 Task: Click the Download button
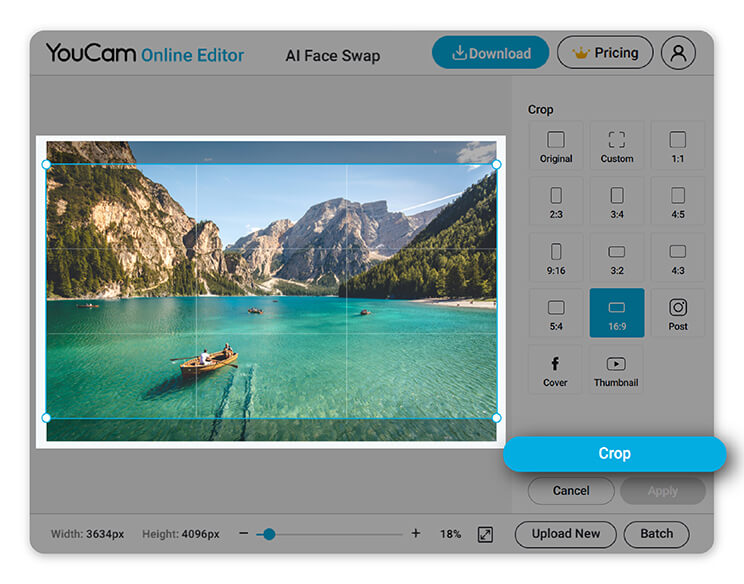491,53
